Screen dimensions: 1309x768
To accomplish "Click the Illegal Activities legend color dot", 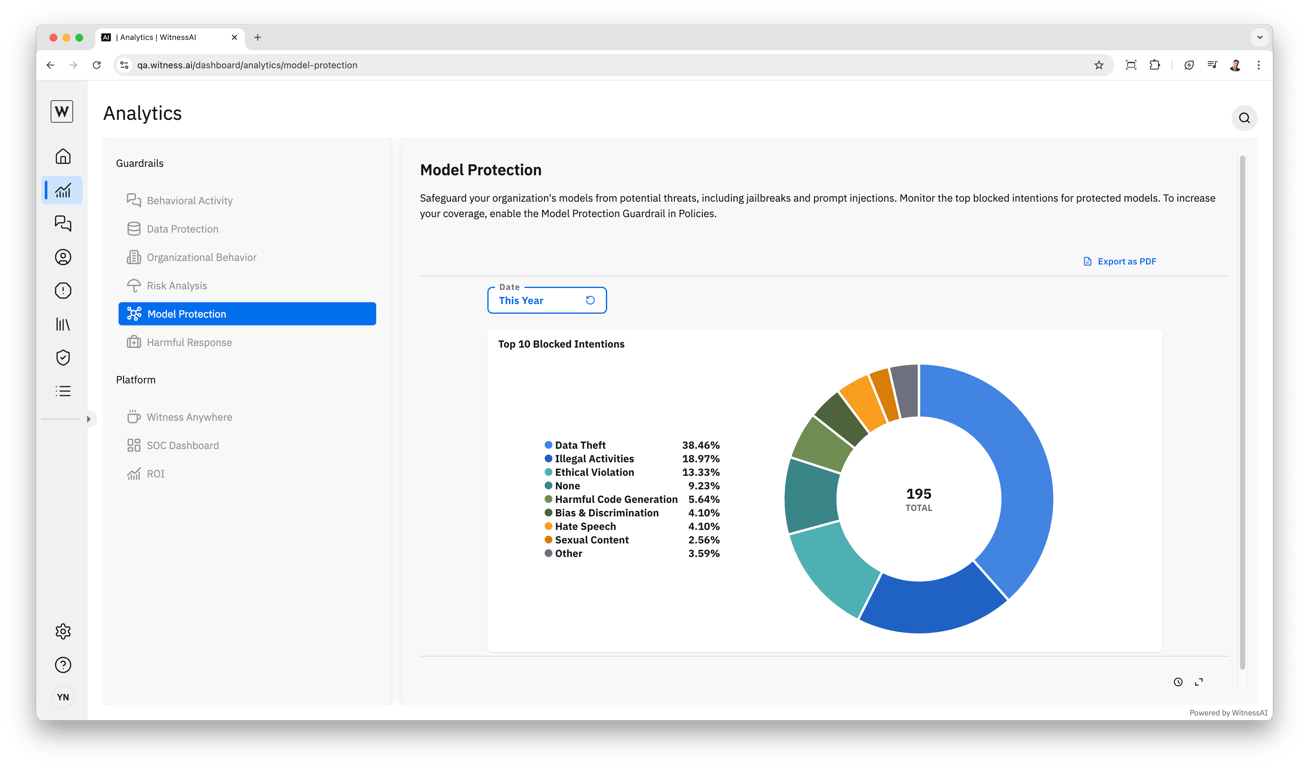I will coord(548,459).
